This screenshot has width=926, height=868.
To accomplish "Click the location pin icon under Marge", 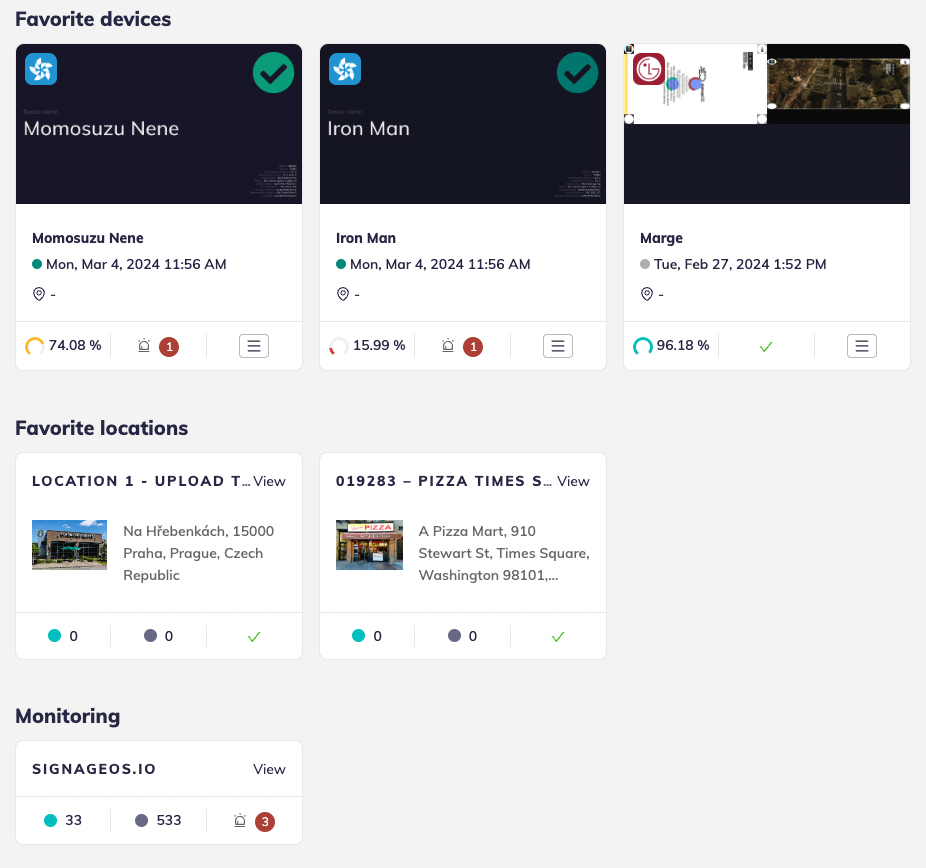I will pos(647,294).
